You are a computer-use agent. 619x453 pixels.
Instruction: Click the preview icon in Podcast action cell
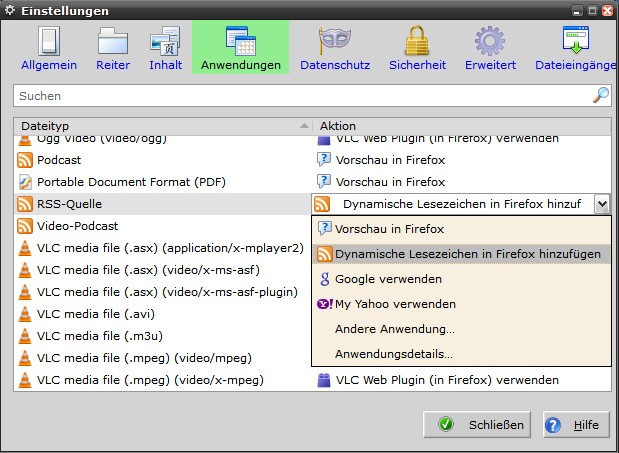[324, 159]
